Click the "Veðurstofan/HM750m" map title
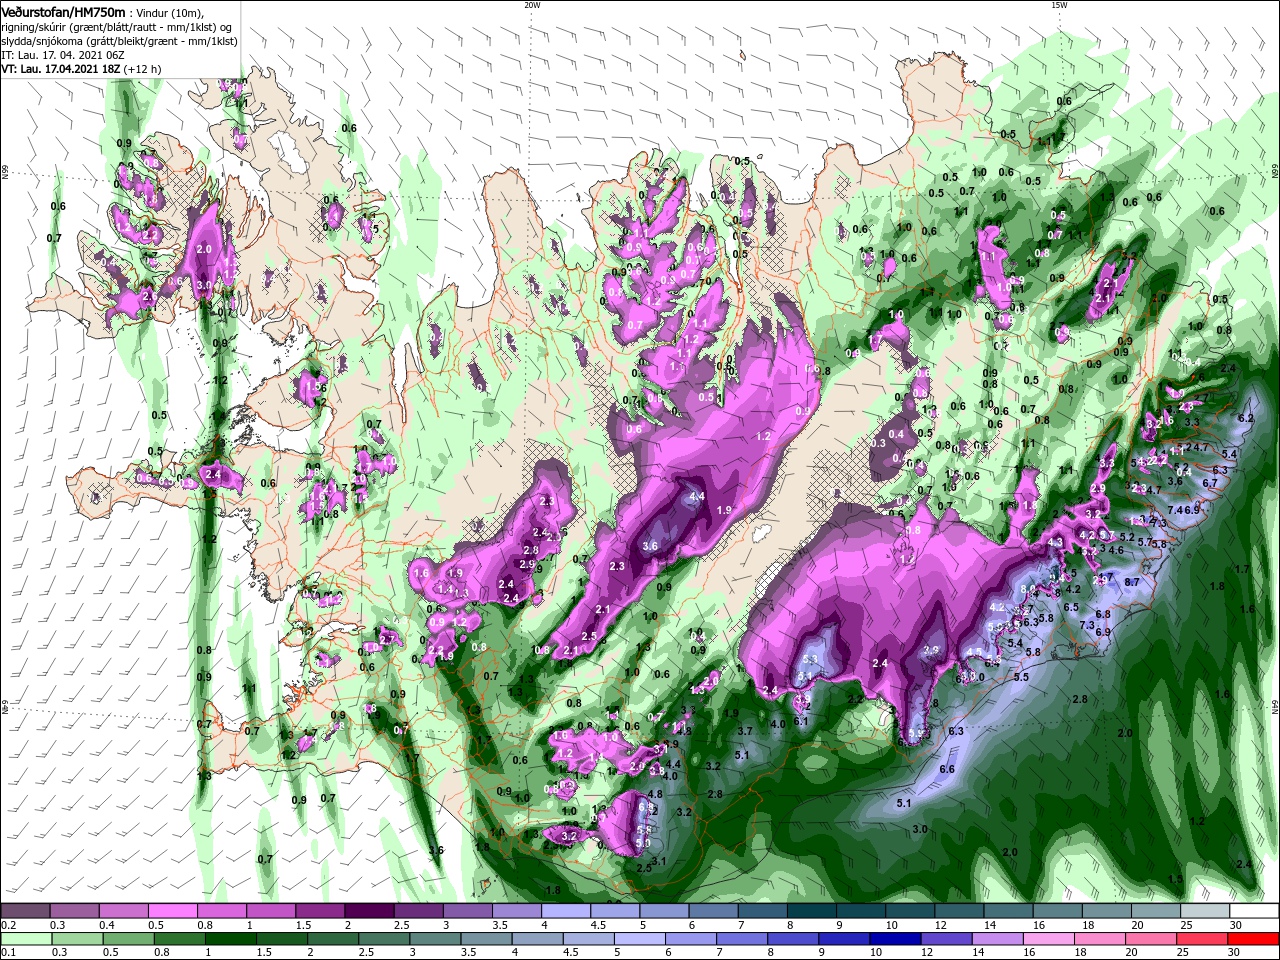 62,11
